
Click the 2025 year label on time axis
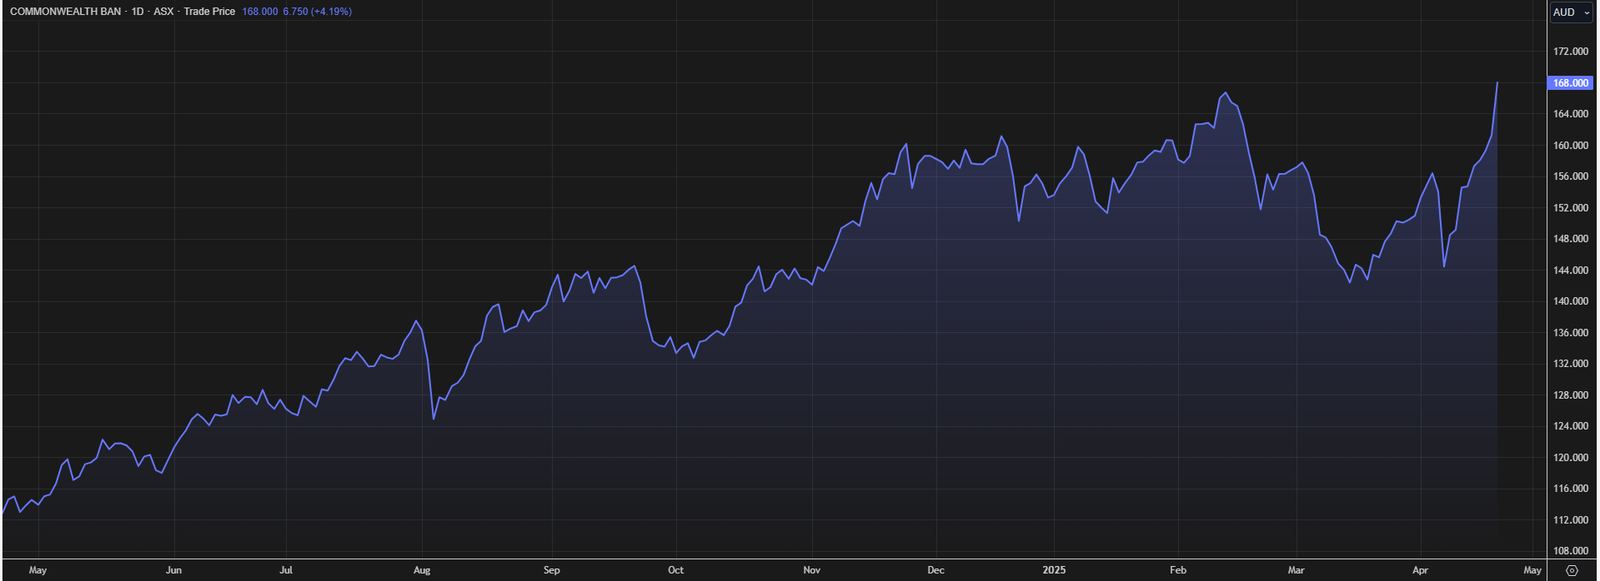[x=1054, y=570]
